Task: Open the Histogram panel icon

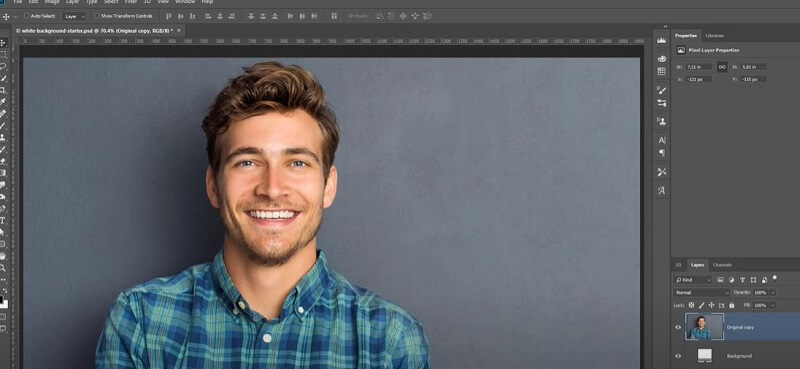Action: pyautogui.click(x=662, y=40)
